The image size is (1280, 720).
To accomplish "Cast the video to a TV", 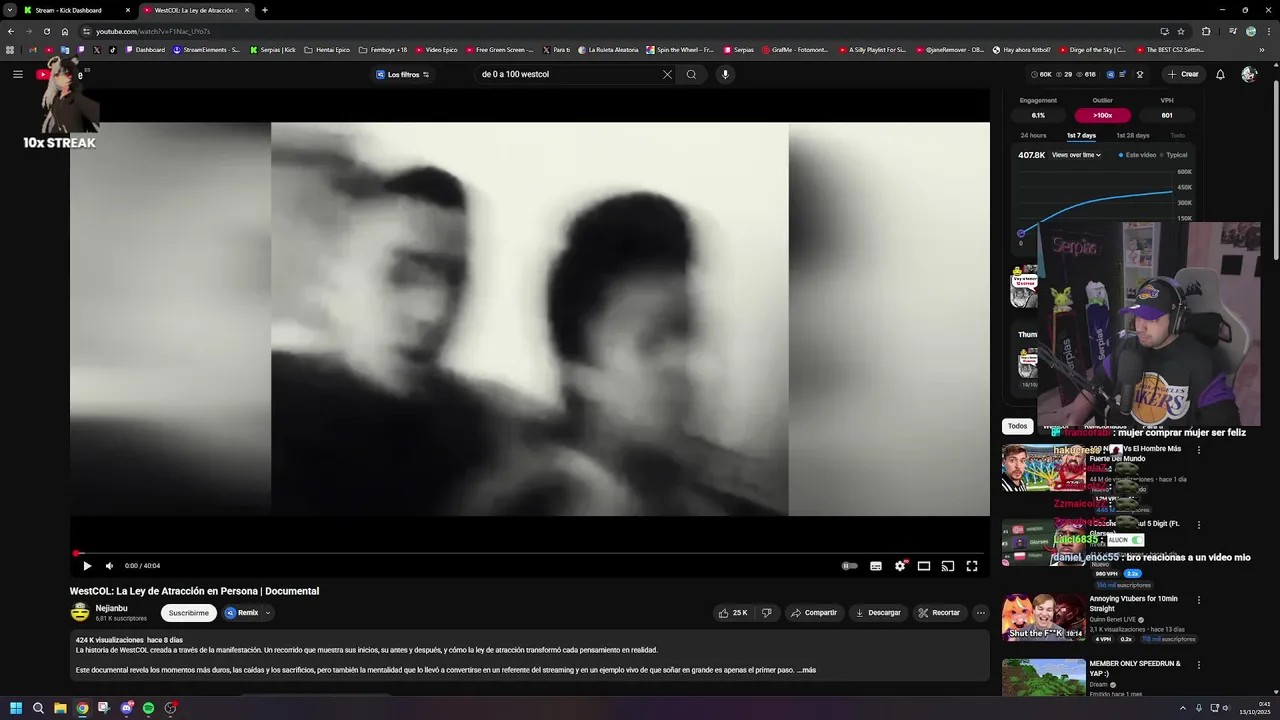I will coord(948,566).
